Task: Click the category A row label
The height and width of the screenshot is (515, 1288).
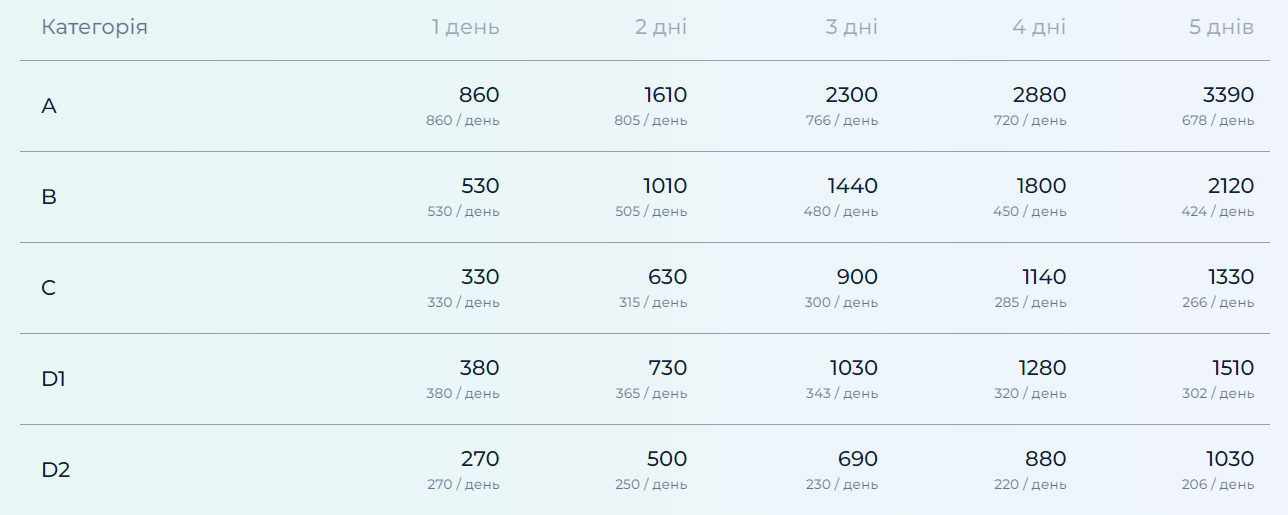Action: 49,106
